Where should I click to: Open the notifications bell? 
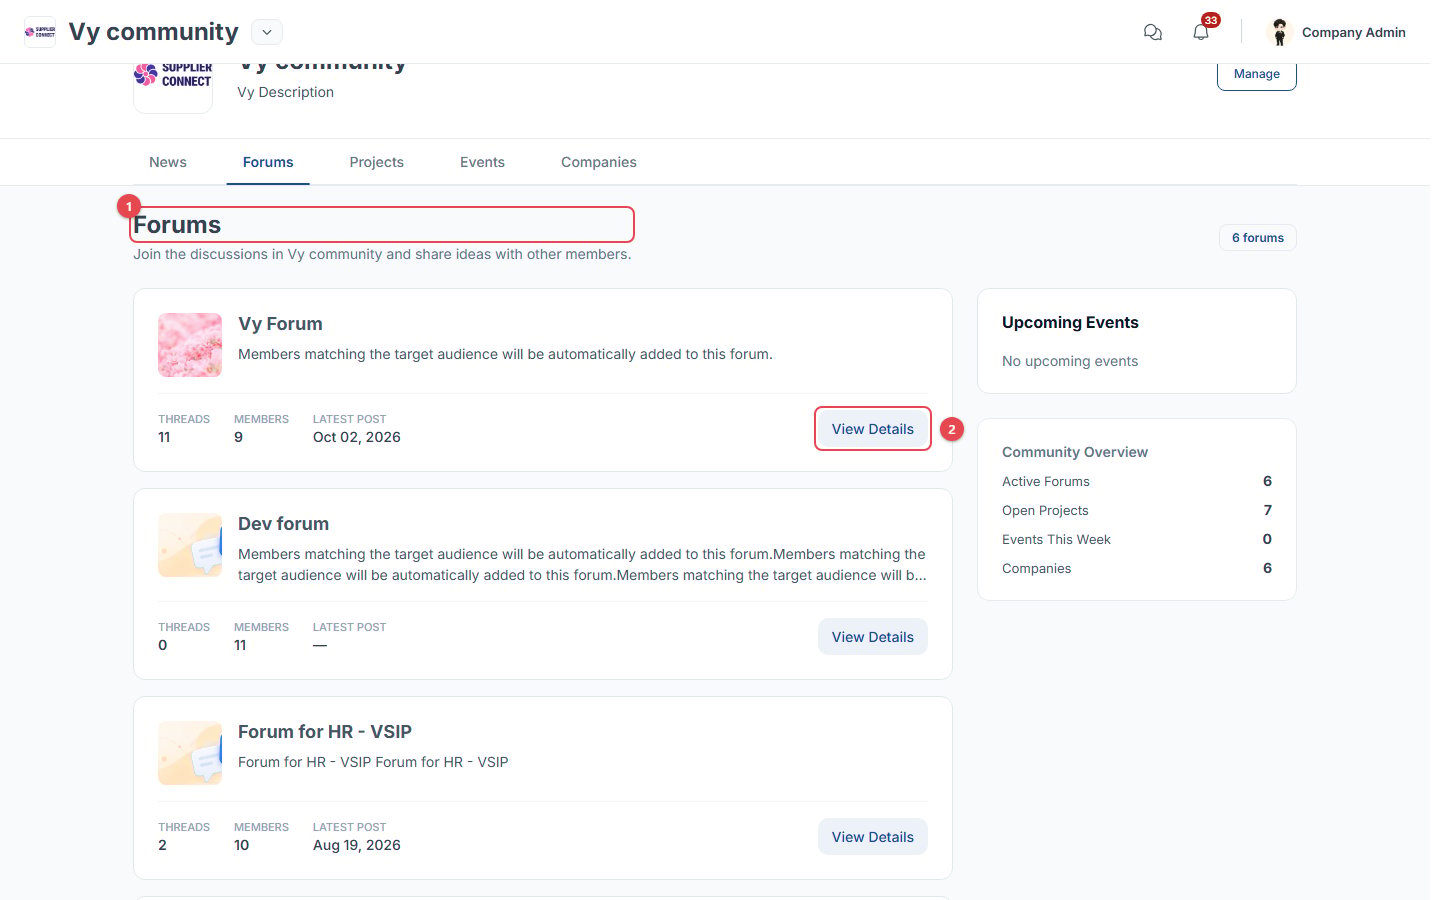[x=1201, y=32]
